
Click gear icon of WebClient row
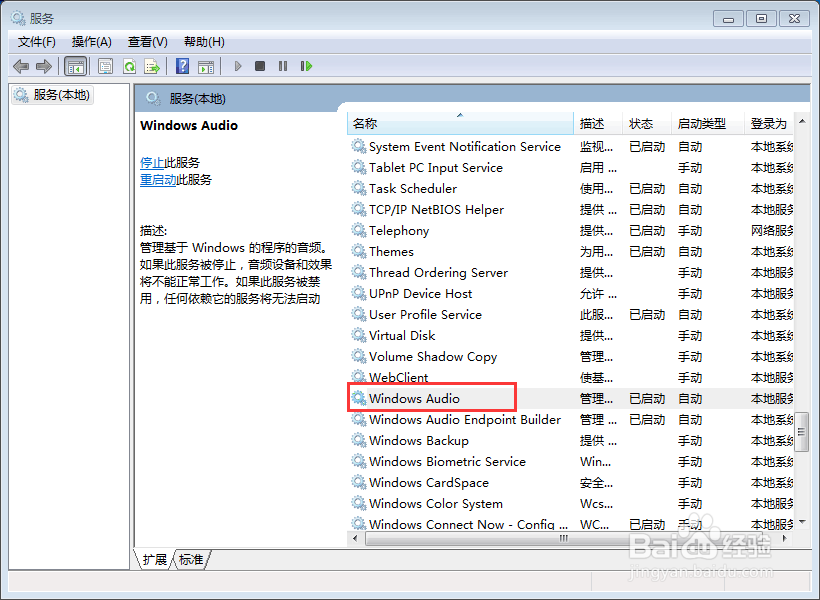[358, 377]
